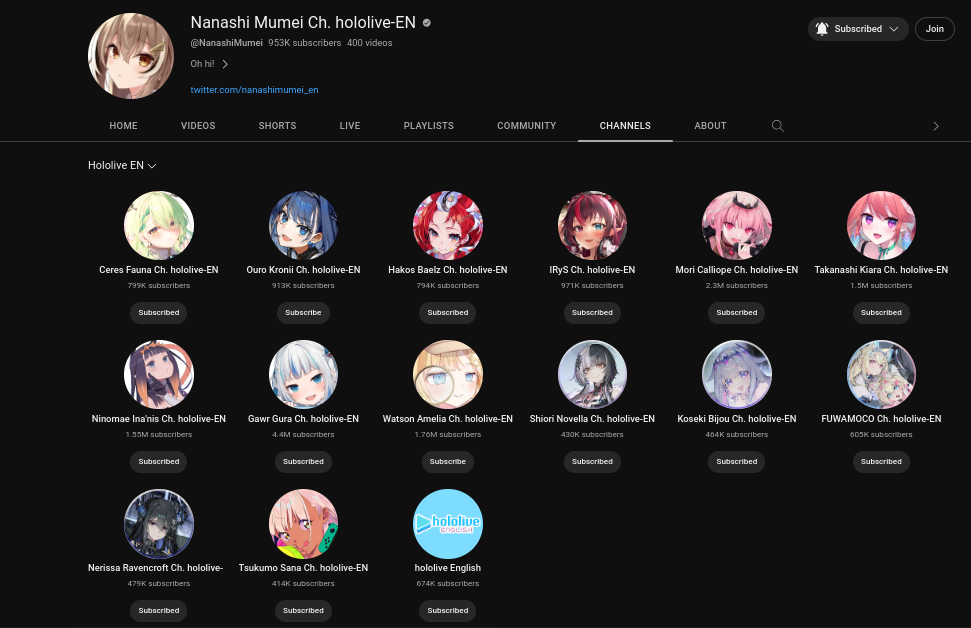
Task: Click Subscribed button under Nerissa Ravencroft
Action: (x=159, y=611)
